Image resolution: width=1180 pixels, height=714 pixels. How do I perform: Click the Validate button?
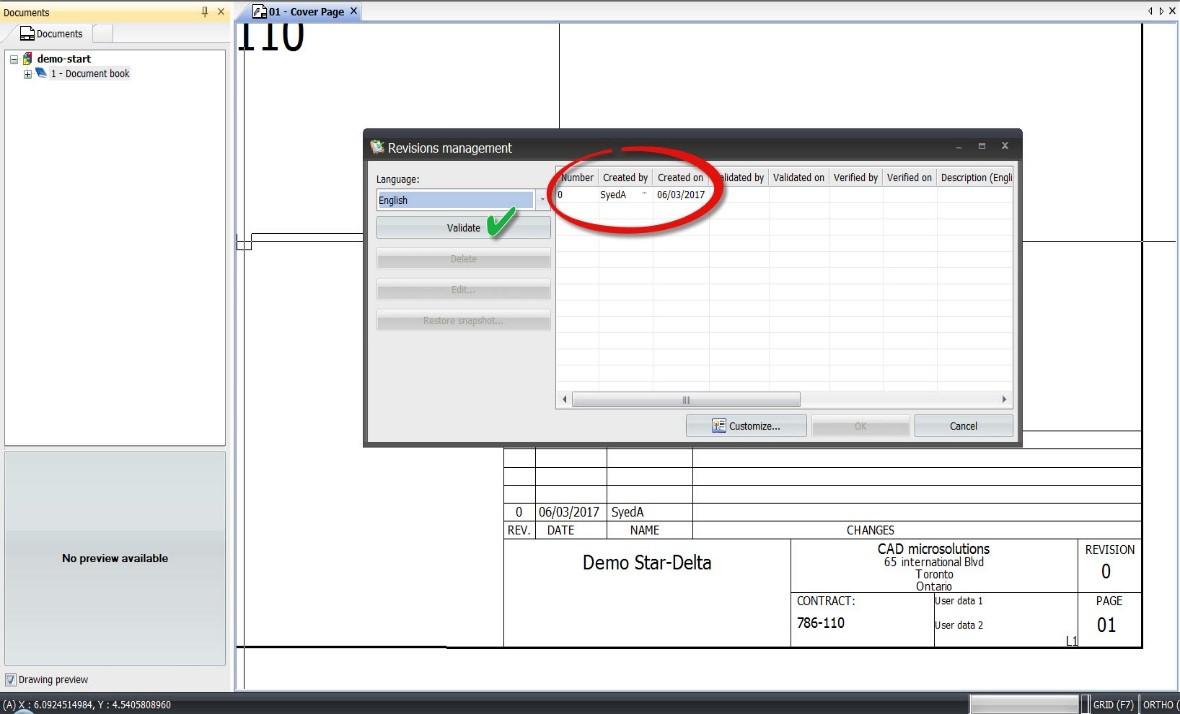(x=464, y=227)
